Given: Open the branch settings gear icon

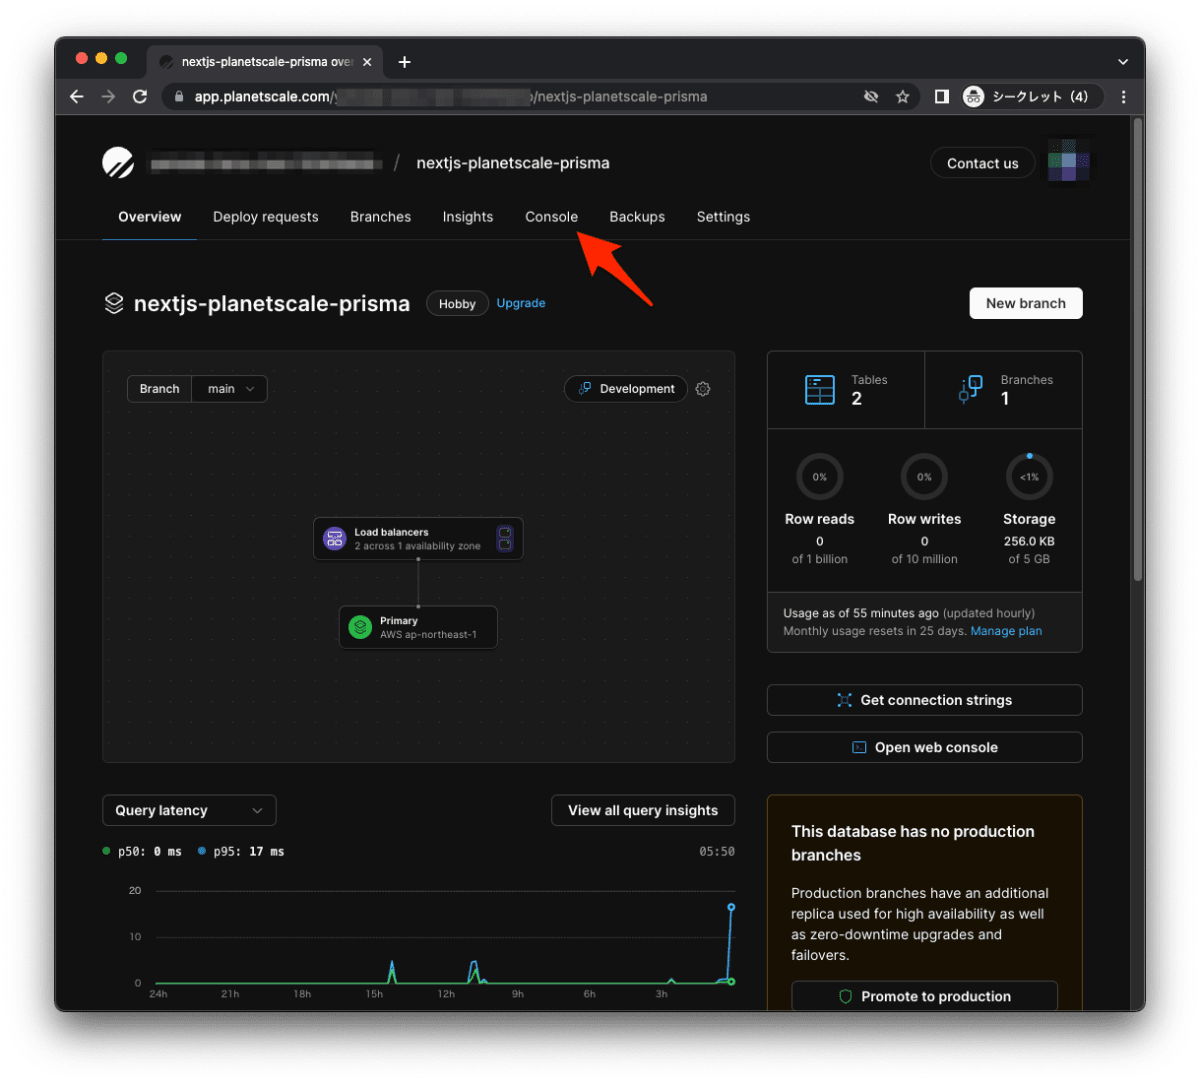Looking at the screenshot, I should (x=703, y=389).
